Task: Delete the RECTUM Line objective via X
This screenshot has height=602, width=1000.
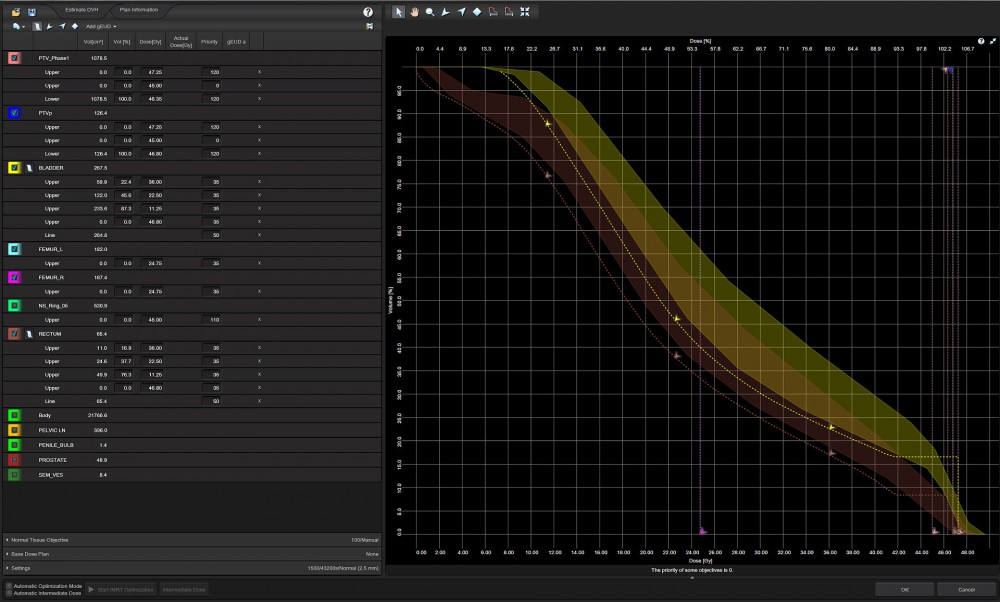Action: [x=259, y=401]
